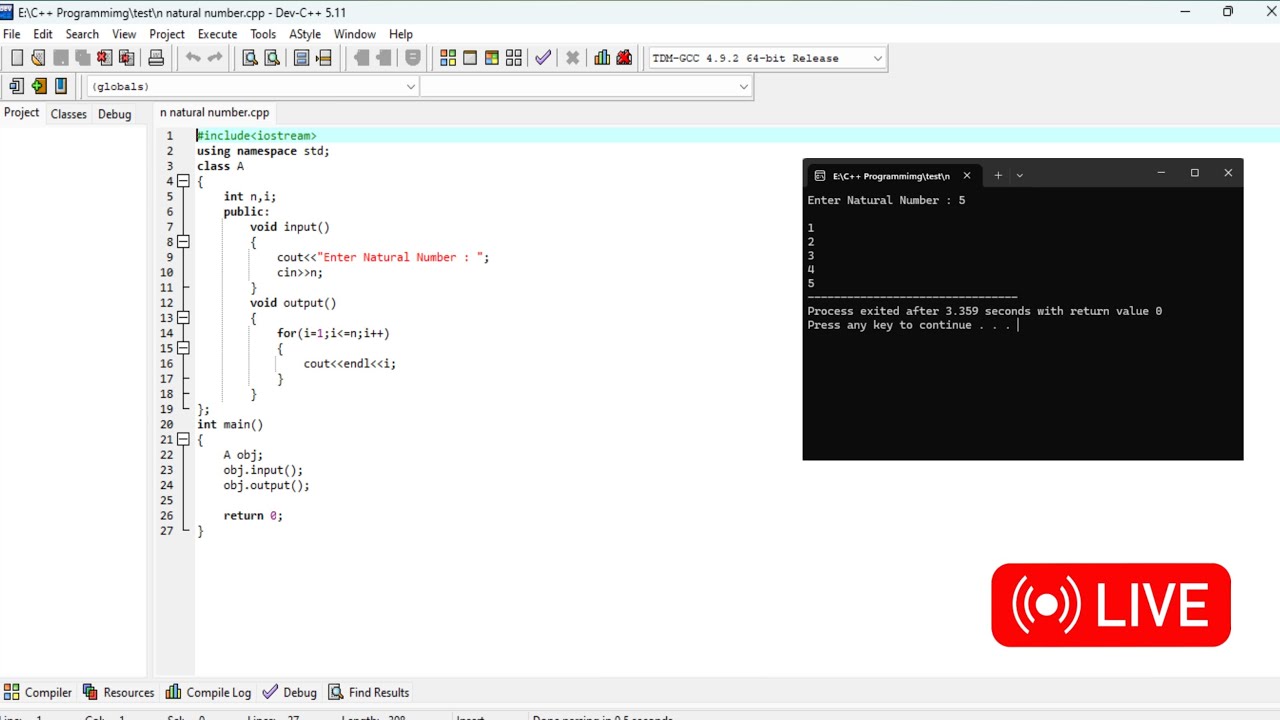The width and height of the screenshot is (1280, 720).
Task: Click the code line 'obj.input();'
Action: [263, 470]
